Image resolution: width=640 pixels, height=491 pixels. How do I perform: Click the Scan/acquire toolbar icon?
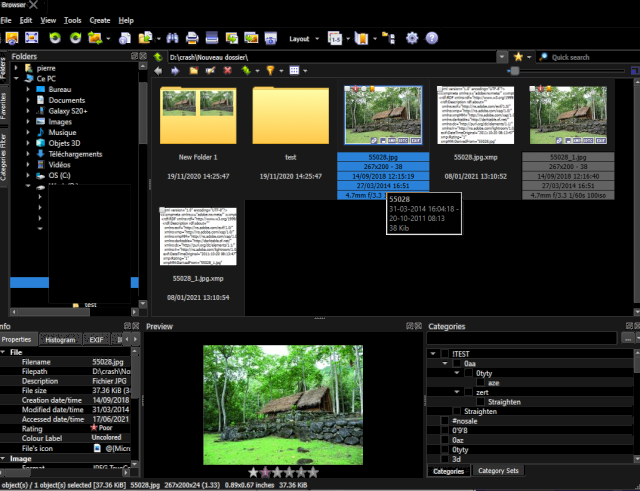(212, 38)
